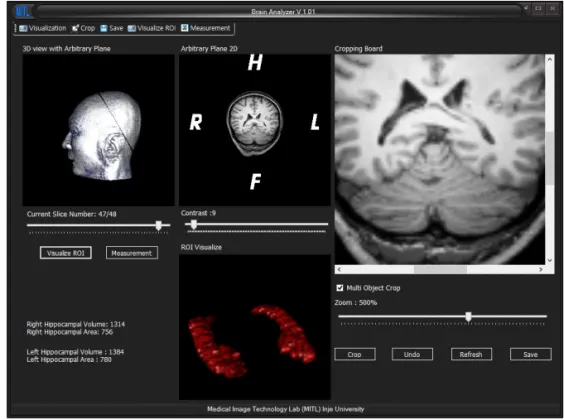Screen dimensions: 564x420
Task: Click the MITL logo in the title bar
Action: [x=22, y=11]
